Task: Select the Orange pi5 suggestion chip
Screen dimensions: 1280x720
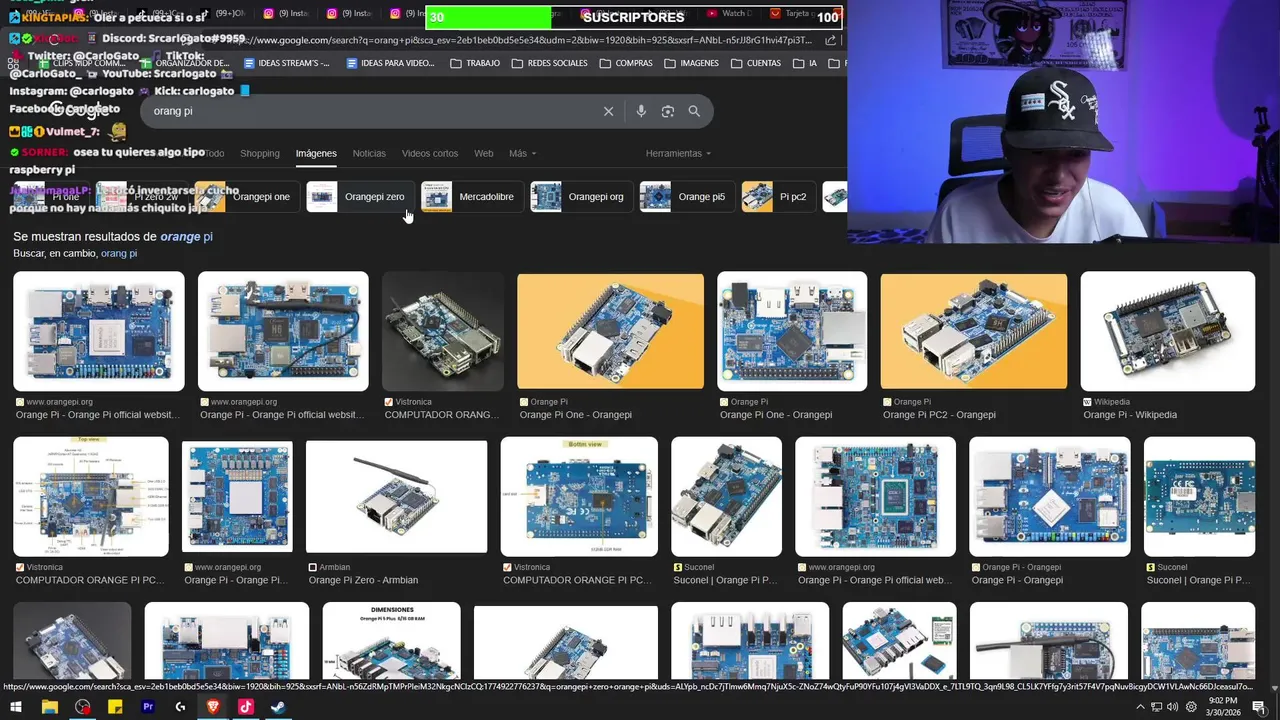Action: click(686, 197)
